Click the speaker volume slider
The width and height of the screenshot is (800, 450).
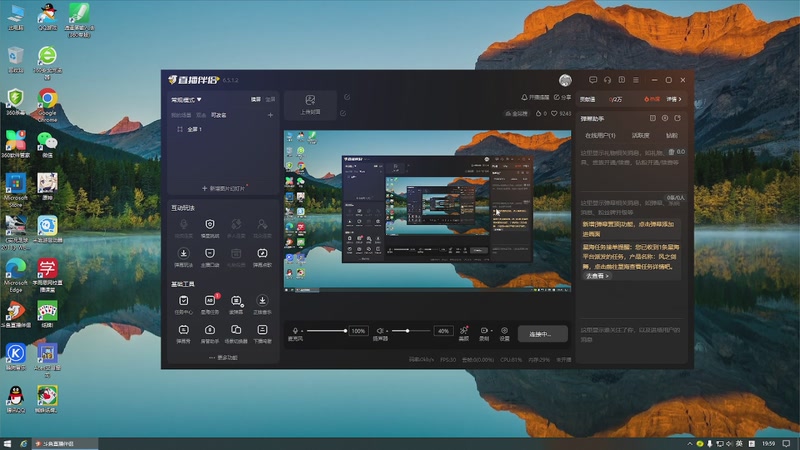[x=411, y=331]
